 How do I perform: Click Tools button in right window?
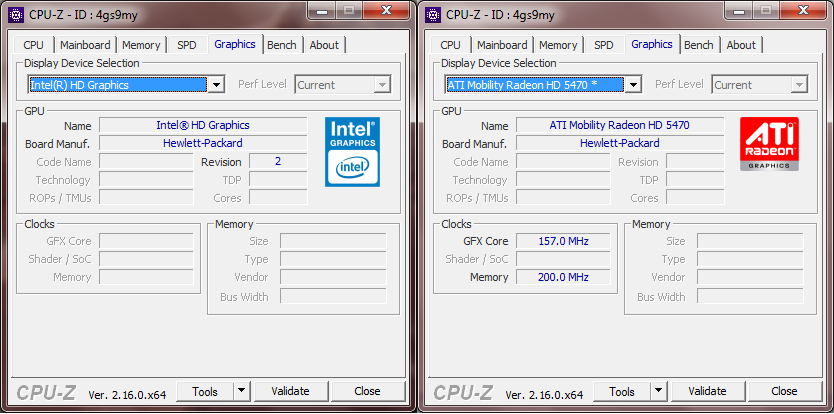click(622, 392)
